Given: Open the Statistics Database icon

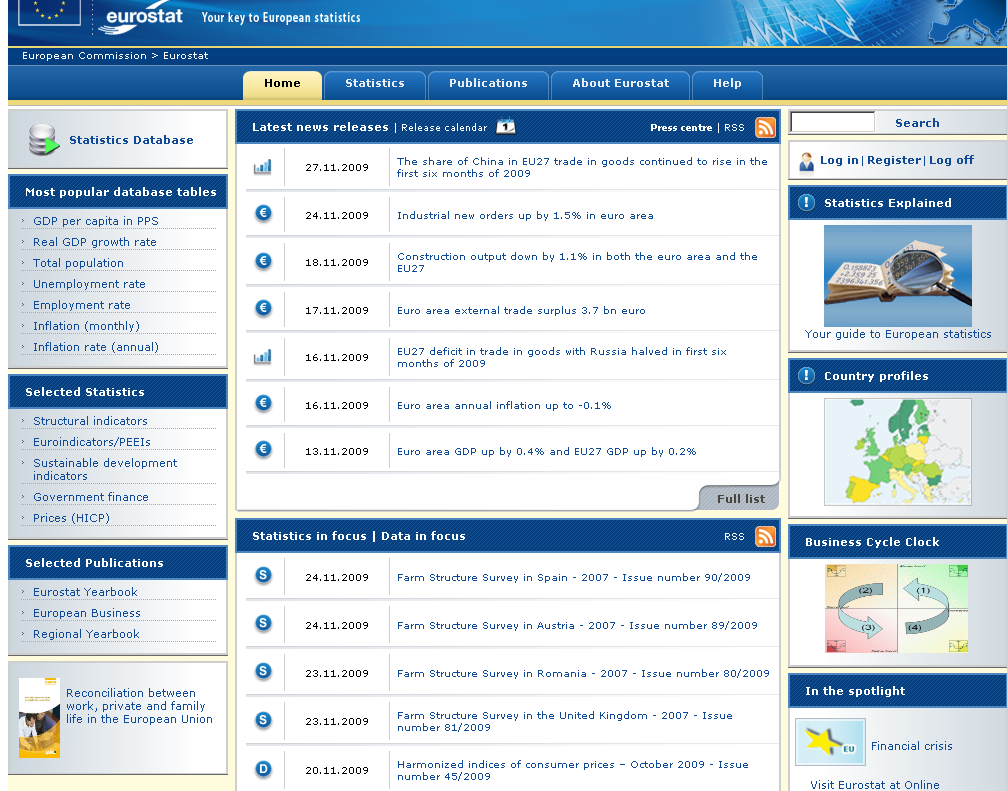Looking at the screenshot, I should pyautogui.click(x=44, y=139).
